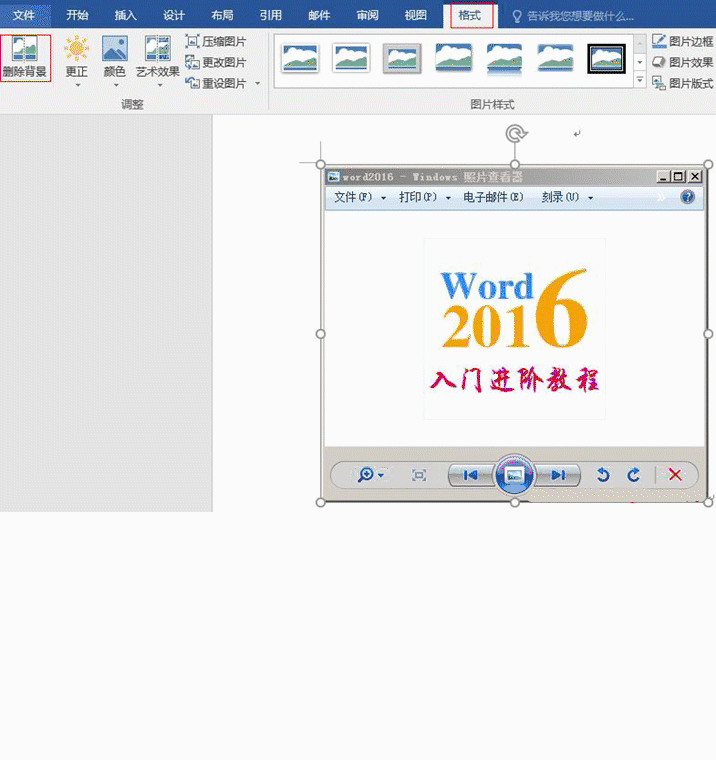The height and width of the screenshot is (760, 716).
Task: Click the picture's bottom middle sizing handle
Action: click(515, 503)
